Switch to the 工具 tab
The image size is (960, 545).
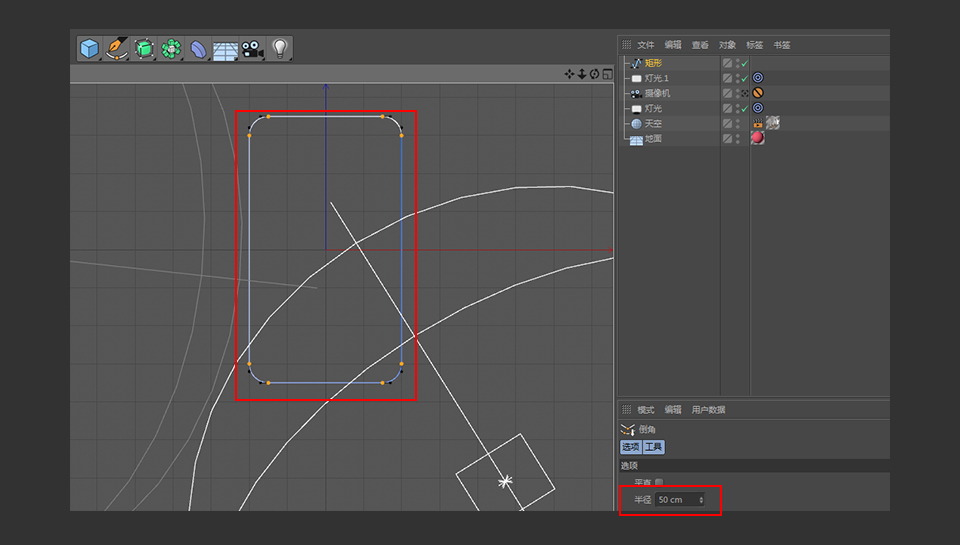(653, 447)
